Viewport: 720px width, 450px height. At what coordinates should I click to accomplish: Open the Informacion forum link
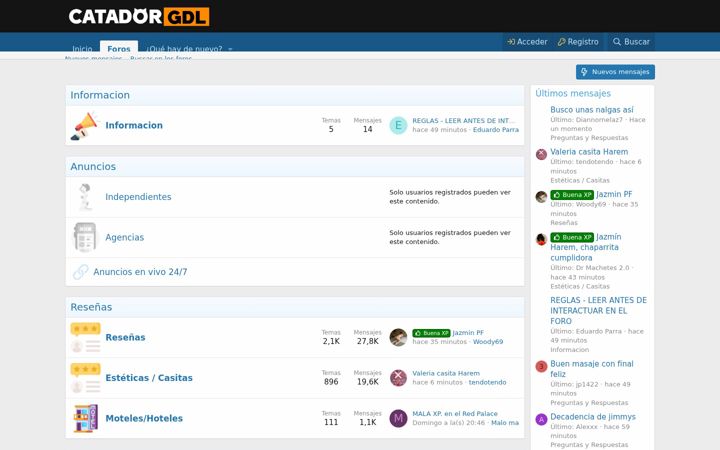(134, 125)
